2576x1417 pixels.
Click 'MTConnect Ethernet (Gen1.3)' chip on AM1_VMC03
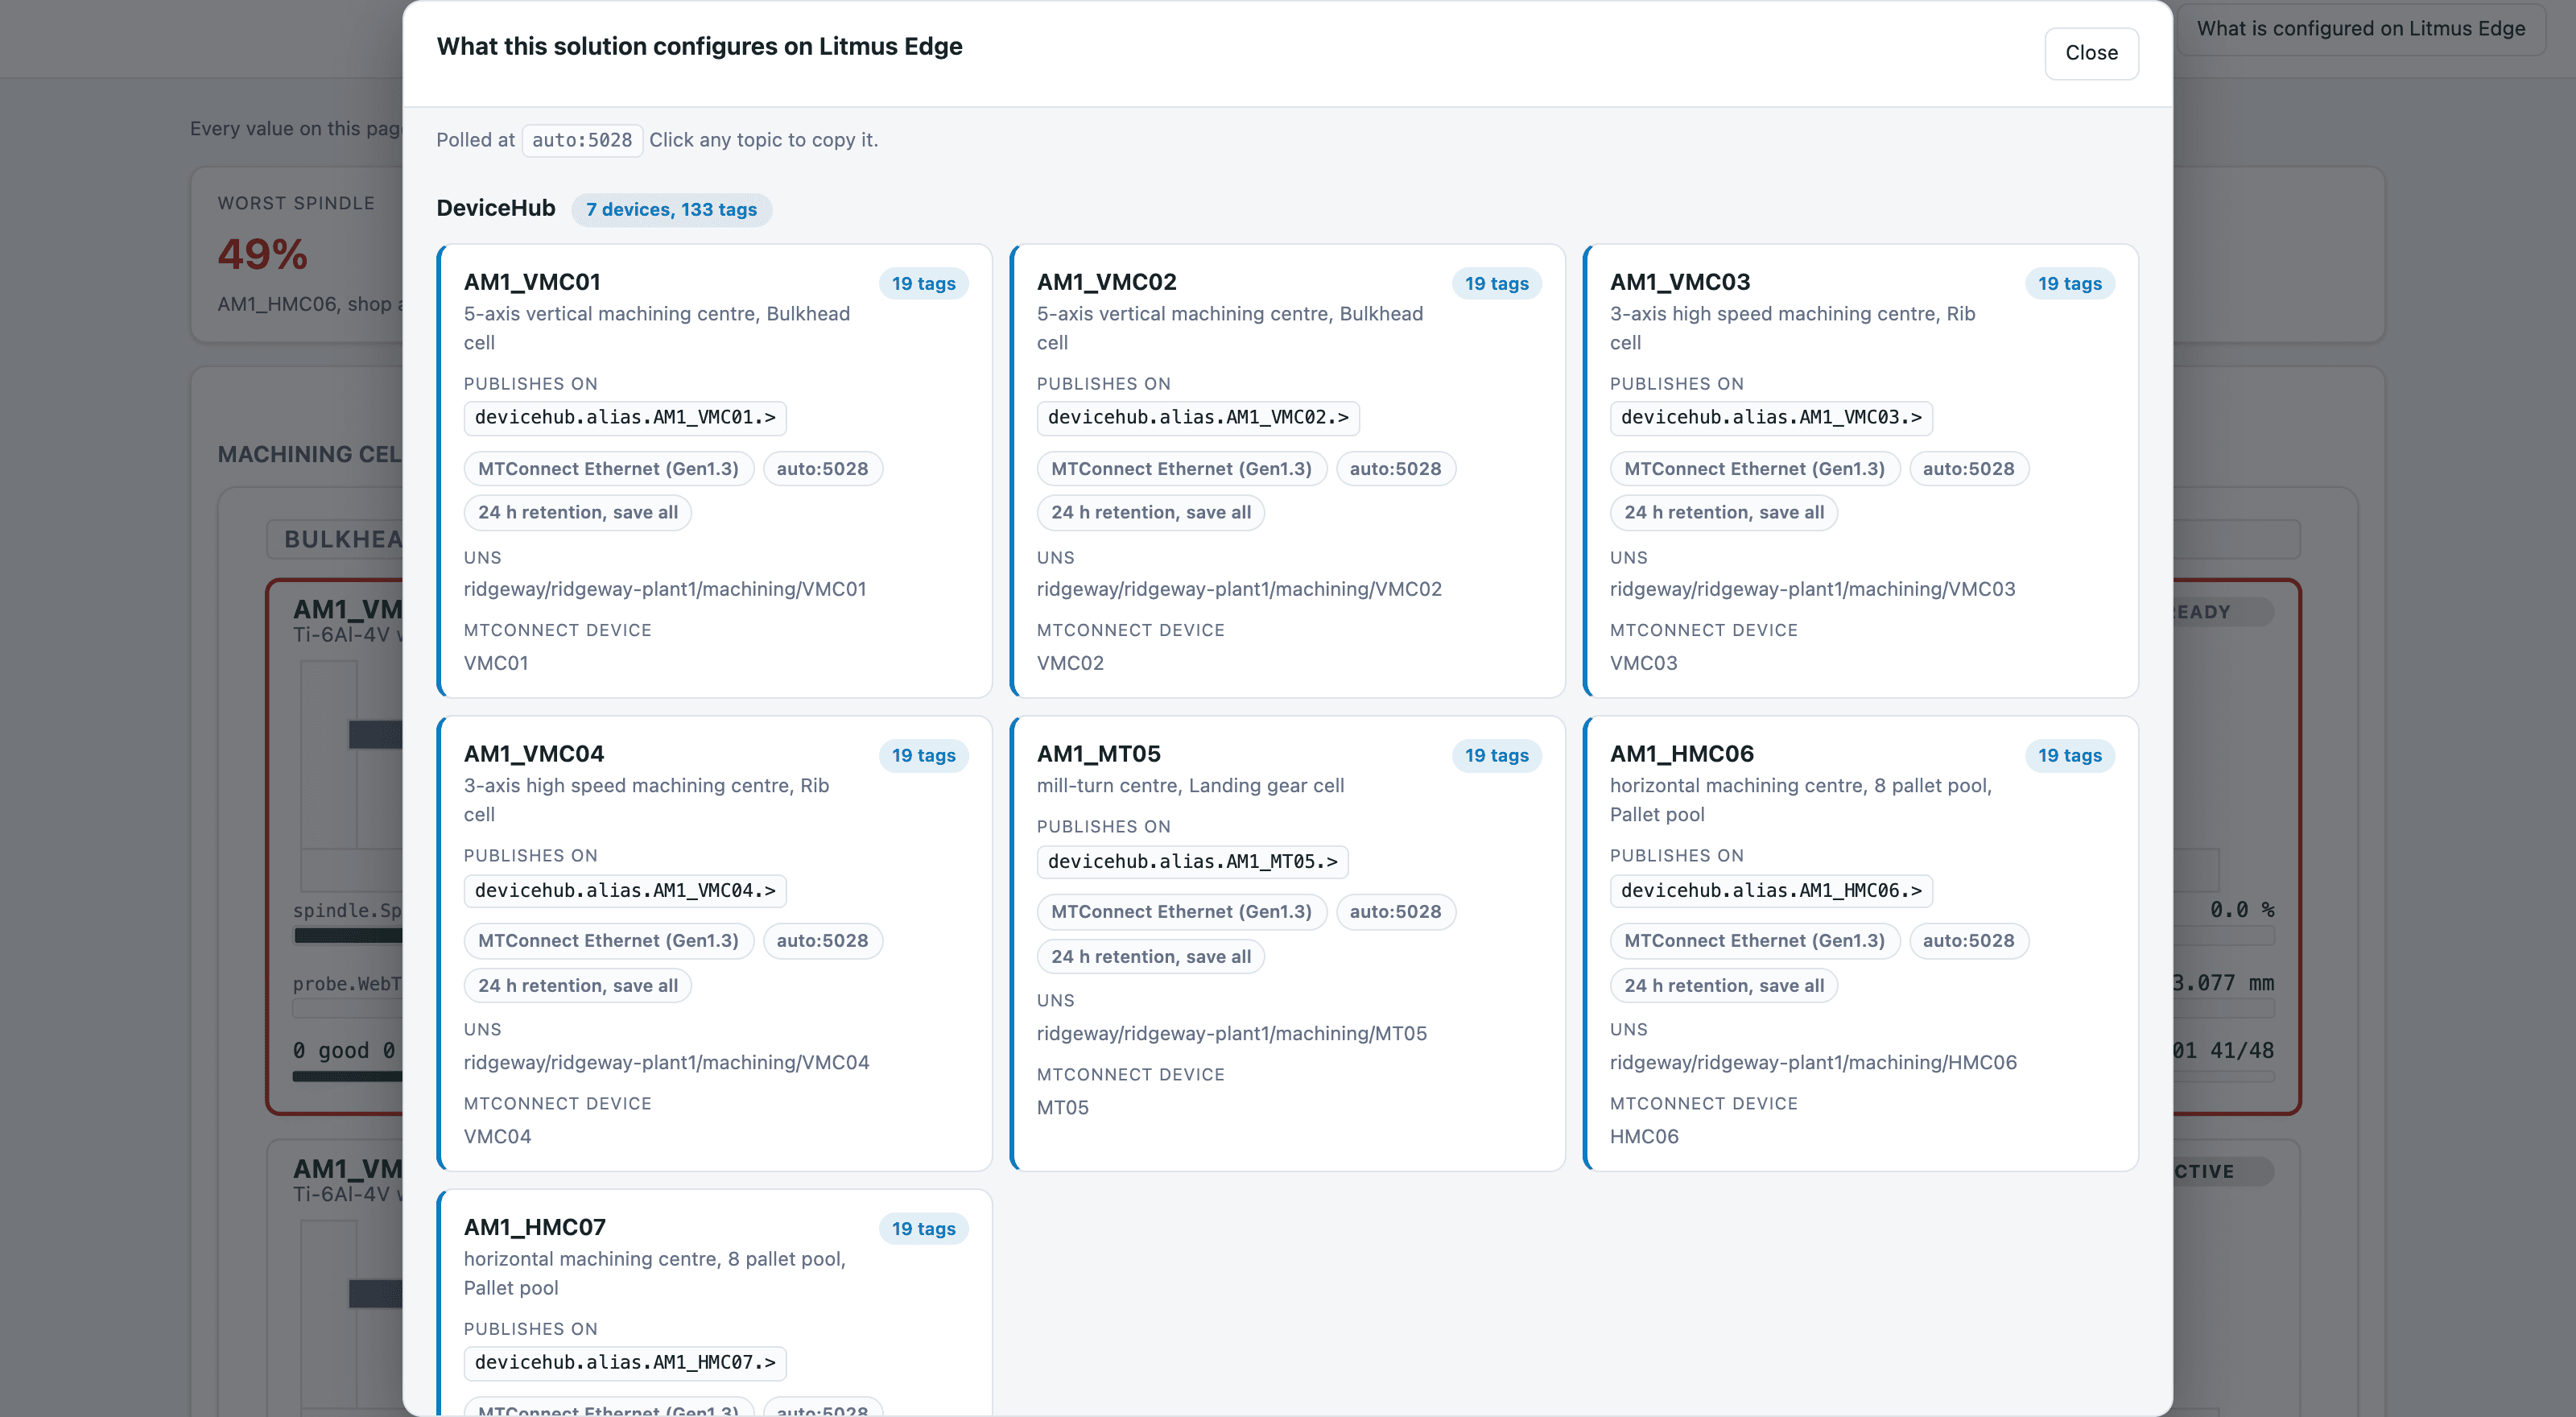[x=1754, y=469]
